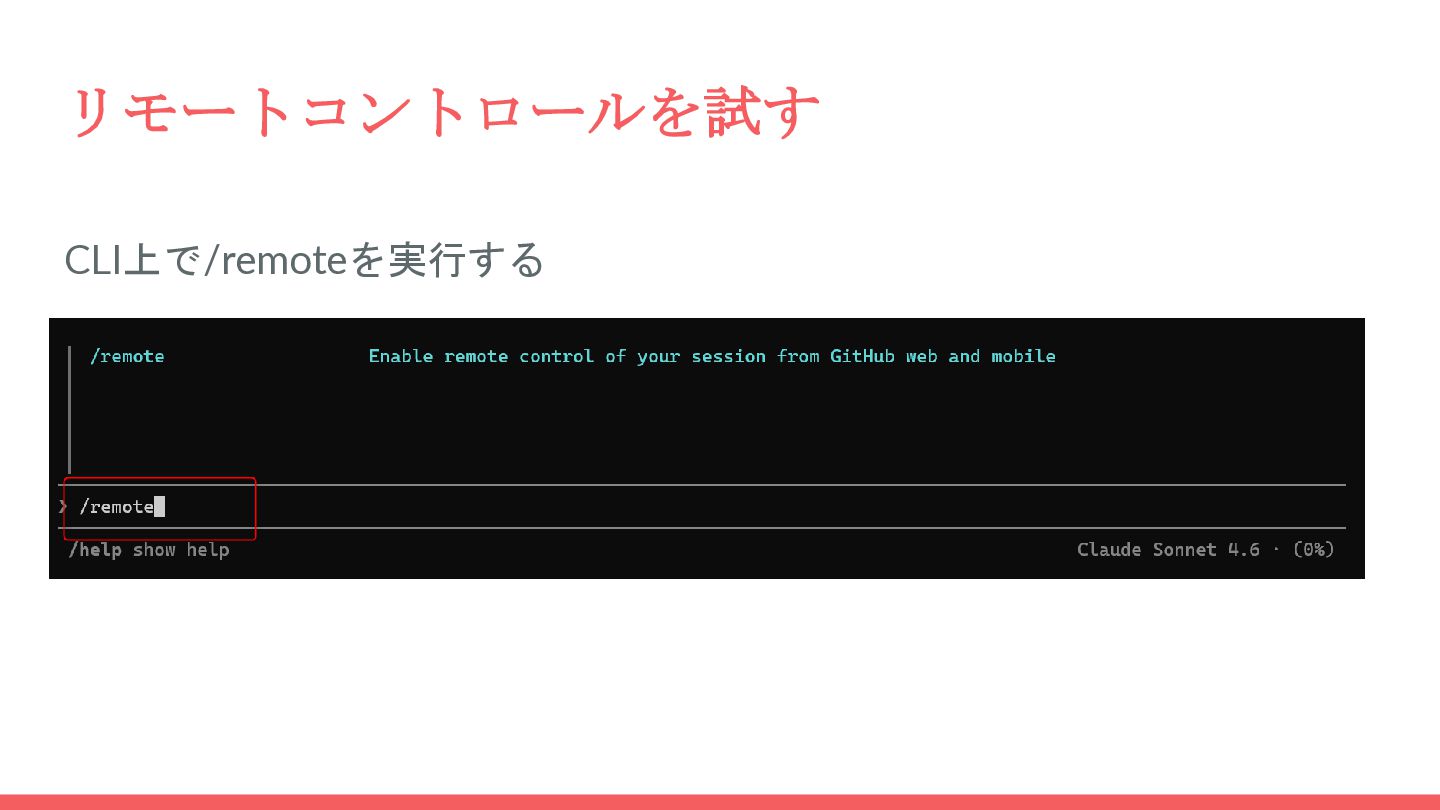Click the subtitle 'CLI上で/remoteを実行する'

[304, 260]
